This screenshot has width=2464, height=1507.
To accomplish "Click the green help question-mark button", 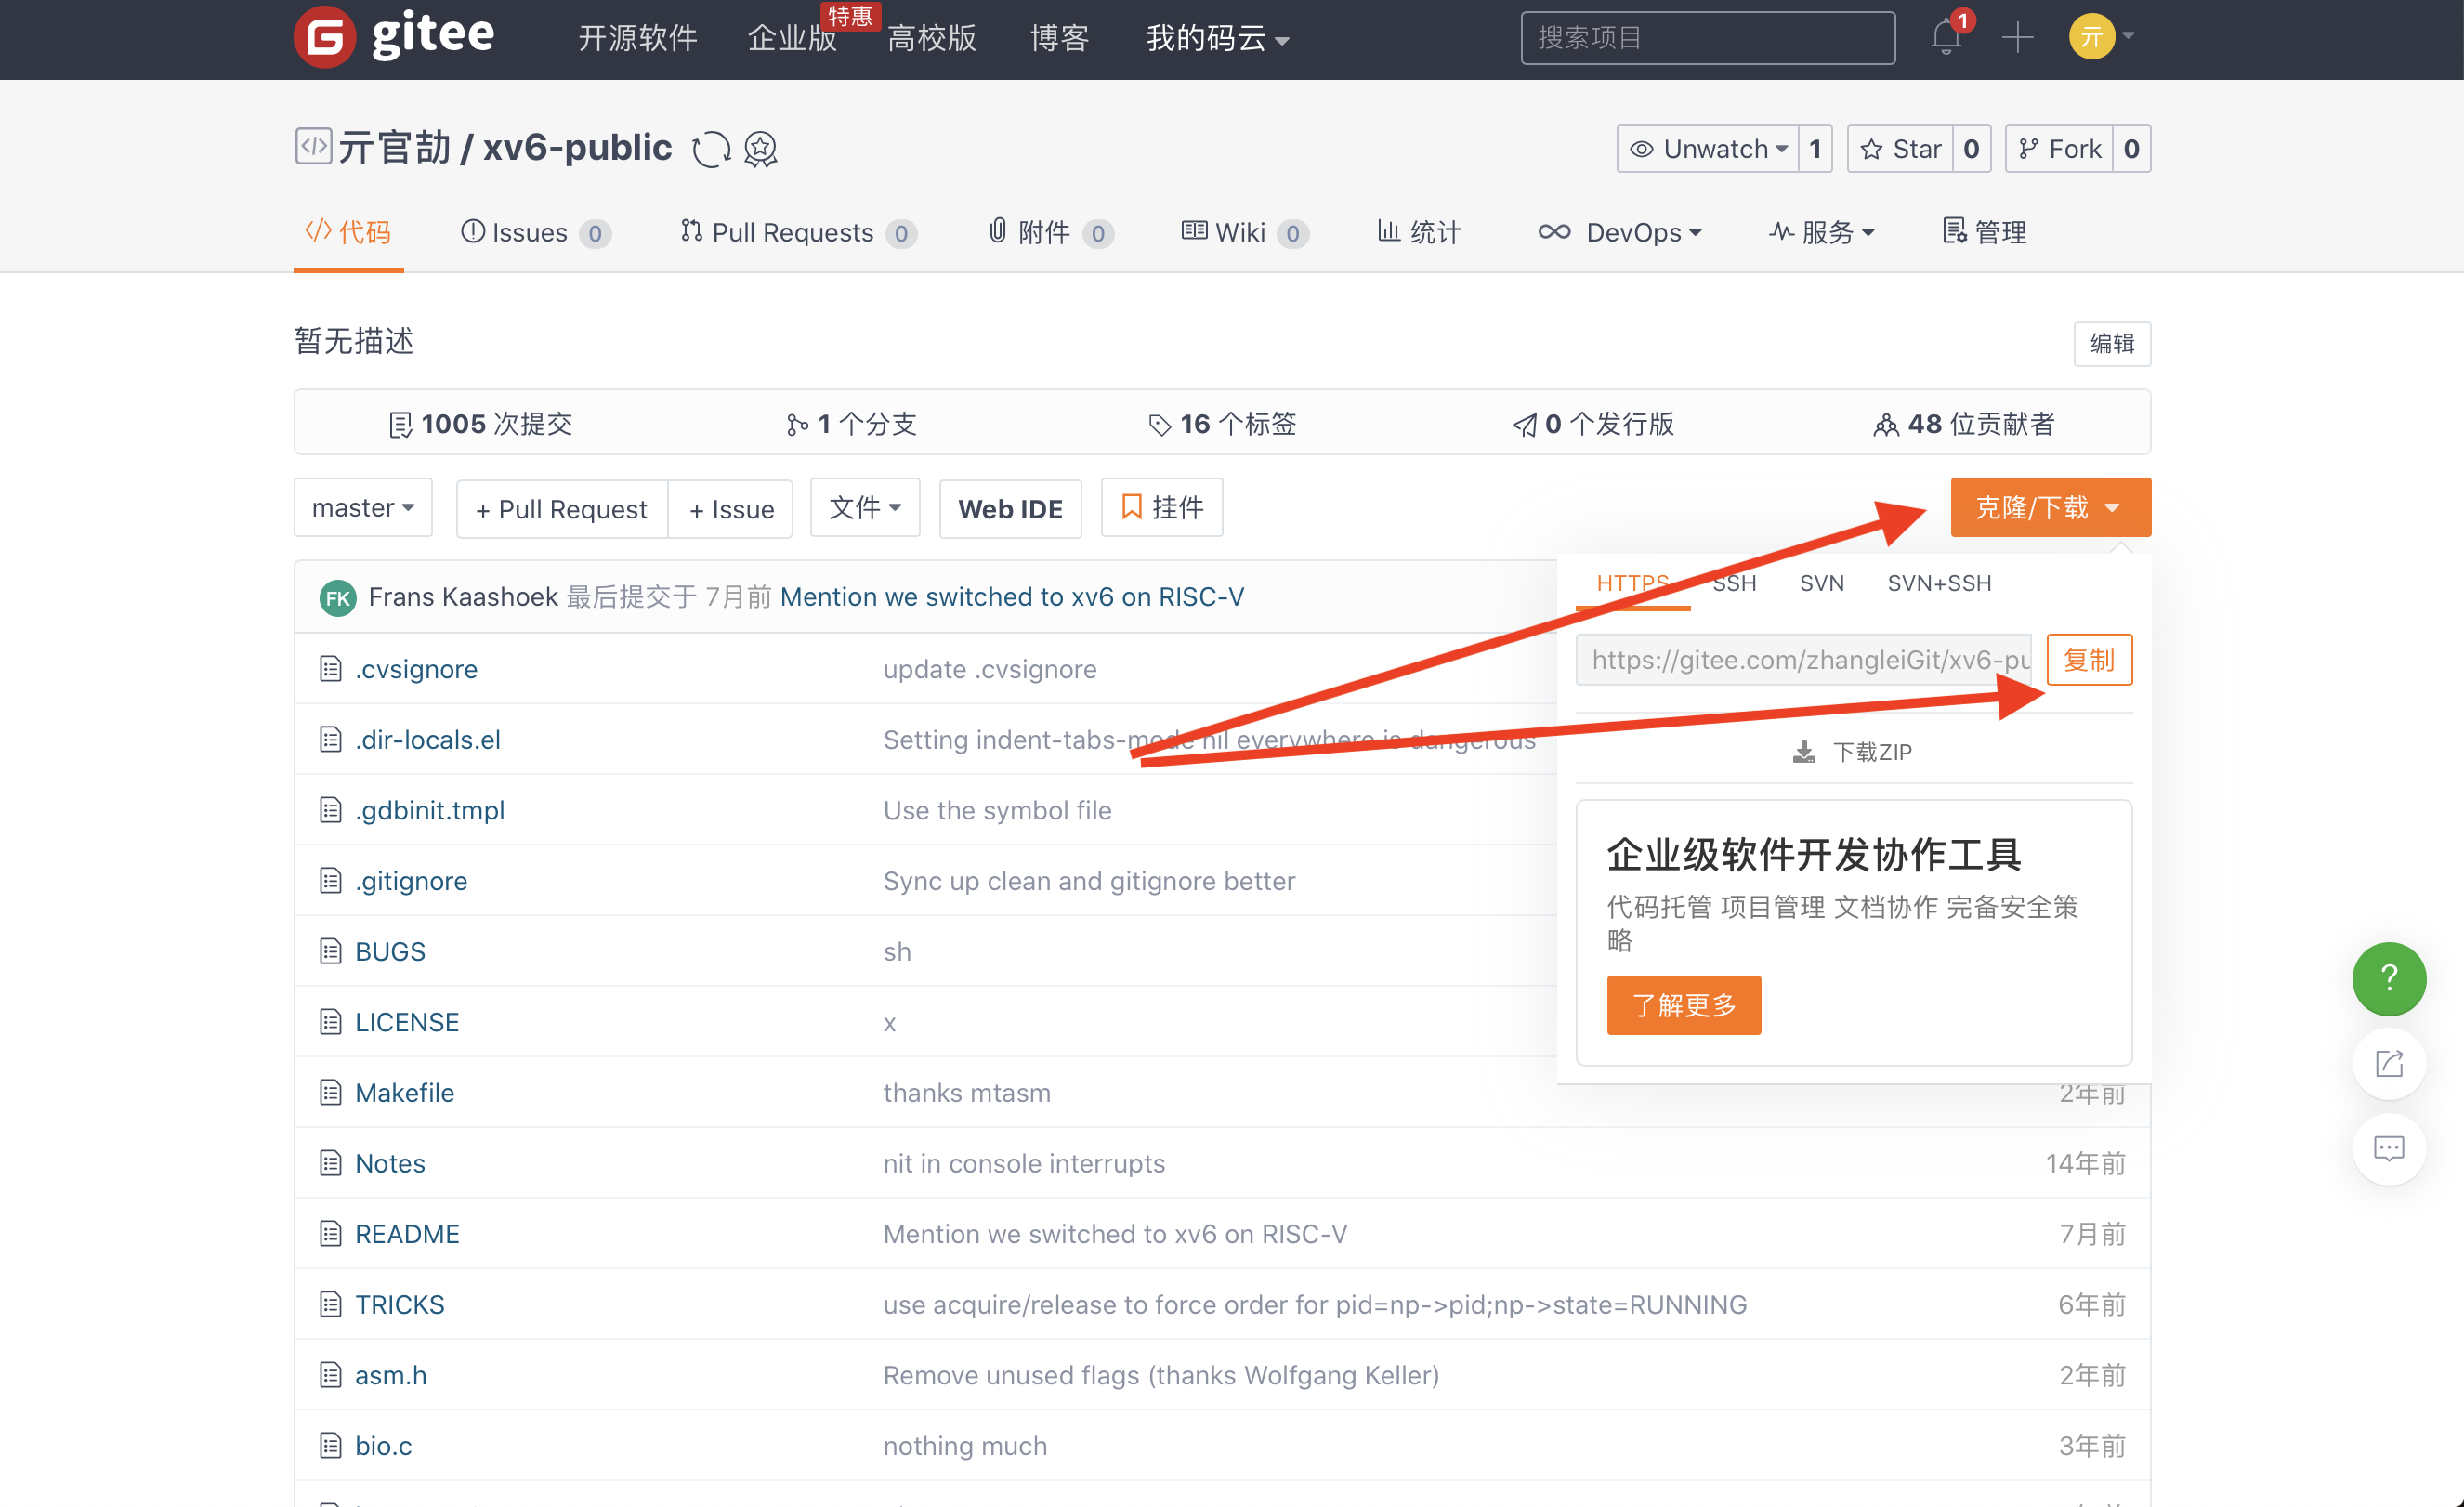I will (2389, 978).
